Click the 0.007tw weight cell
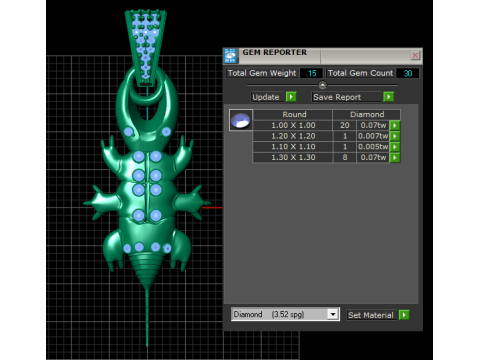 373,136
